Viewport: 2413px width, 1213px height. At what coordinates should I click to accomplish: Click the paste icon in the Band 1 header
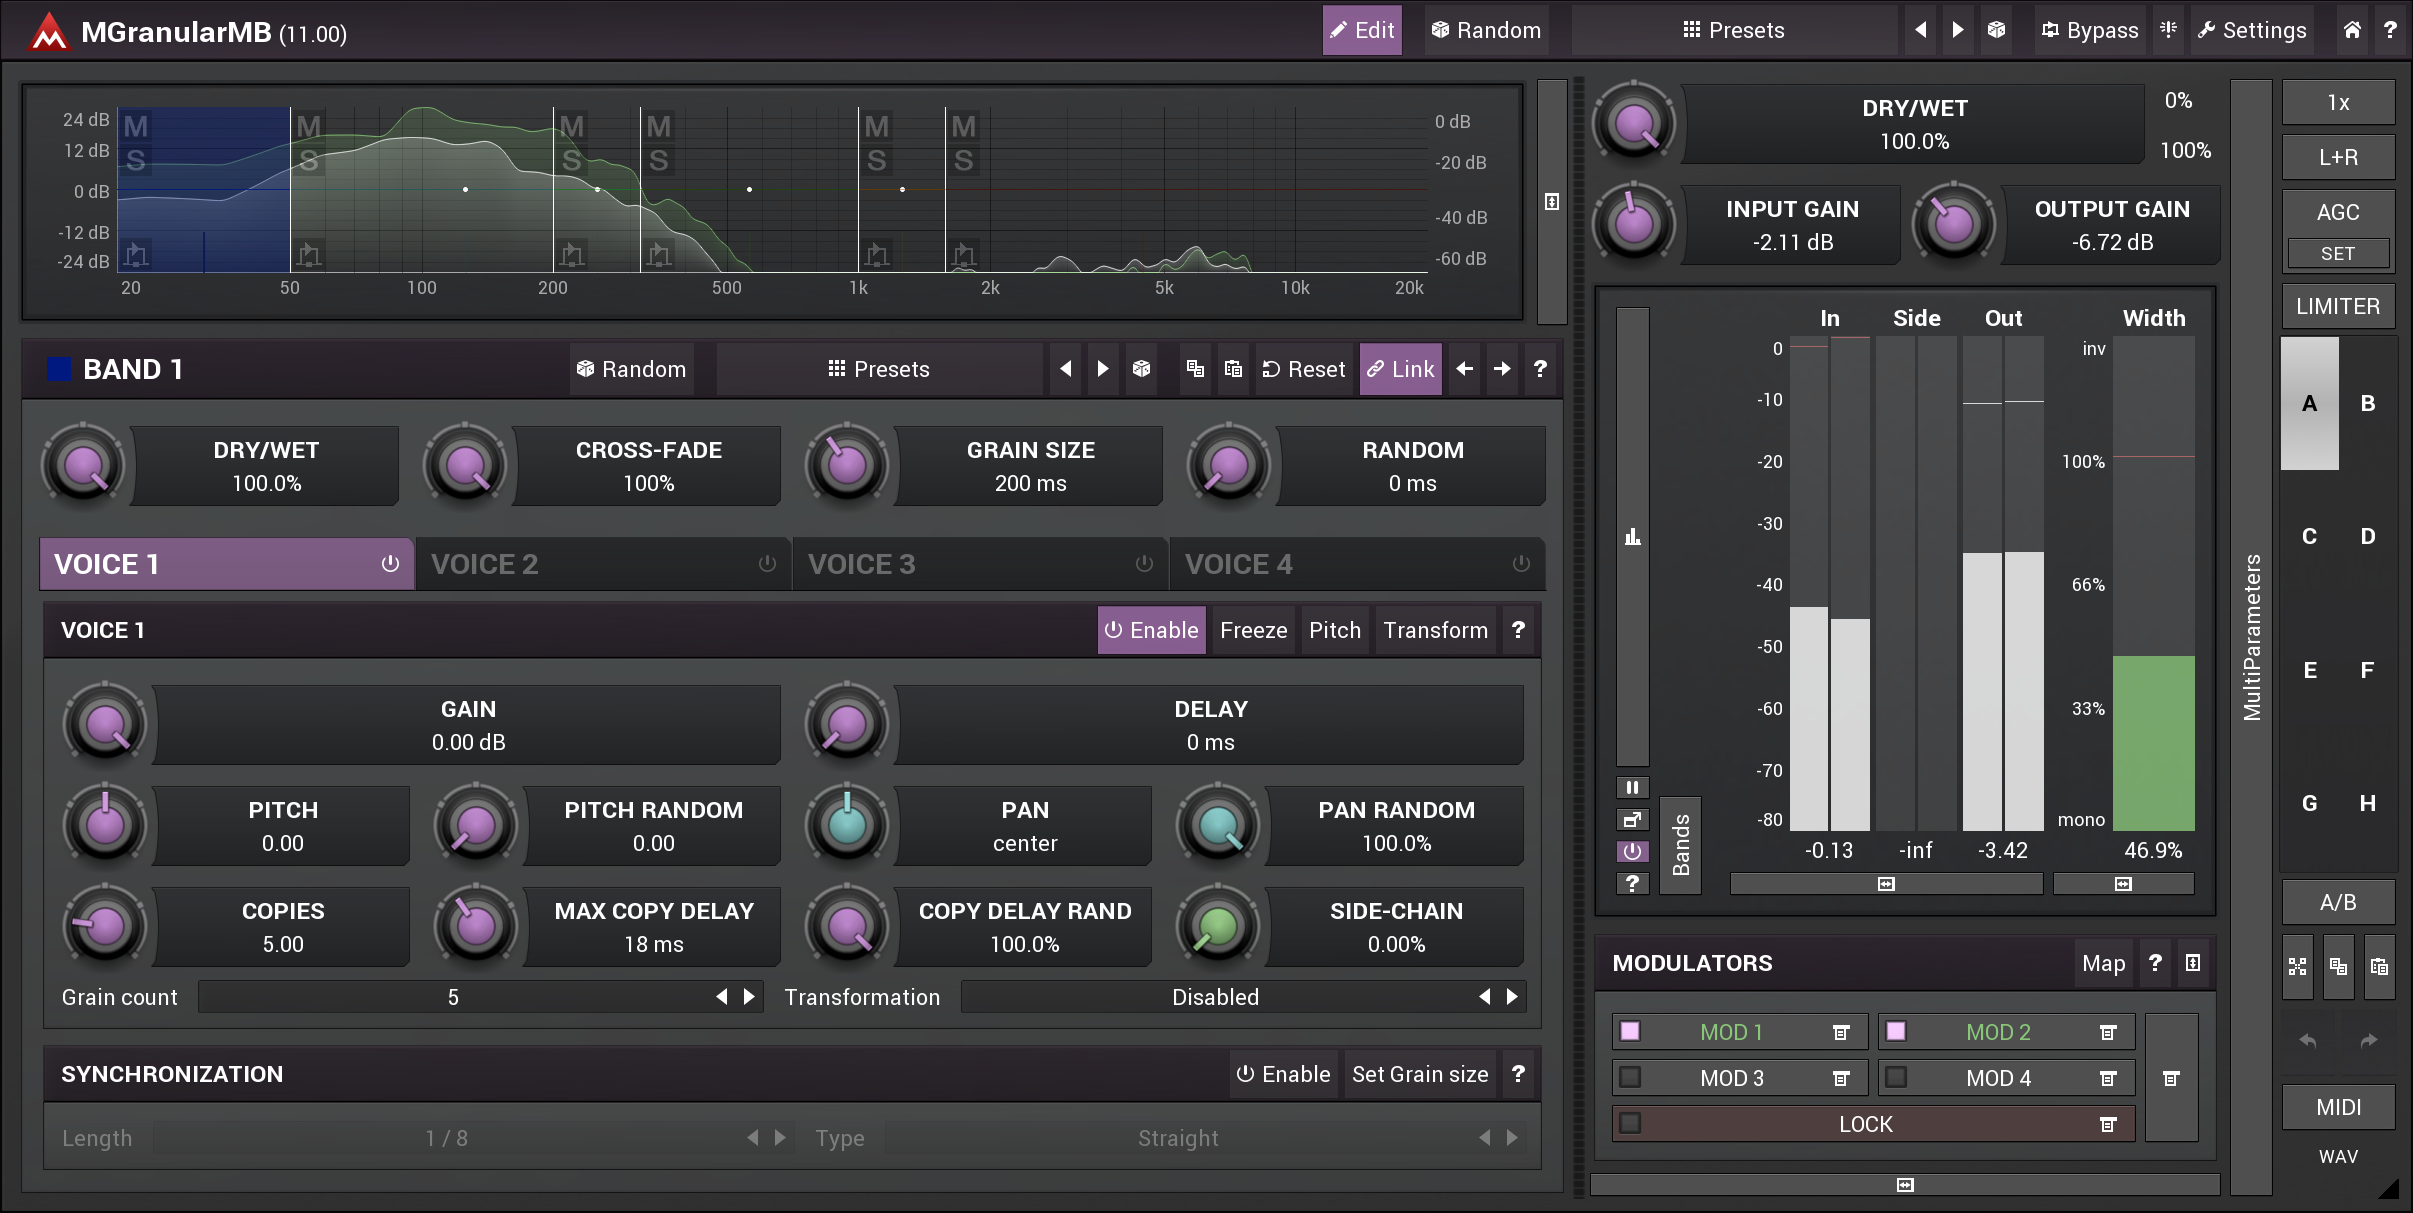click(1232, 369)
